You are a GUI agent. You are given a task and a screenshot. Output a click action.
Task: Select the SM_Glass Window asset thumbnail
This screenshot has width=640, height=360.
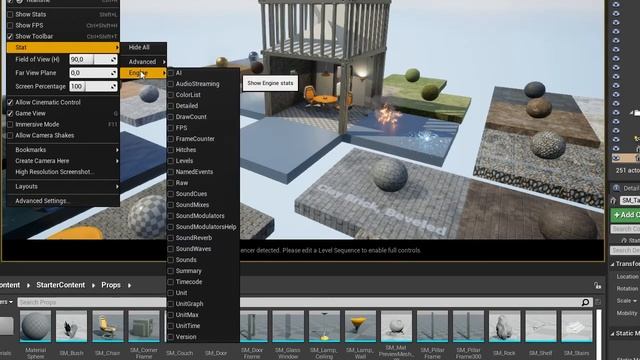click(x=288, y=326)
